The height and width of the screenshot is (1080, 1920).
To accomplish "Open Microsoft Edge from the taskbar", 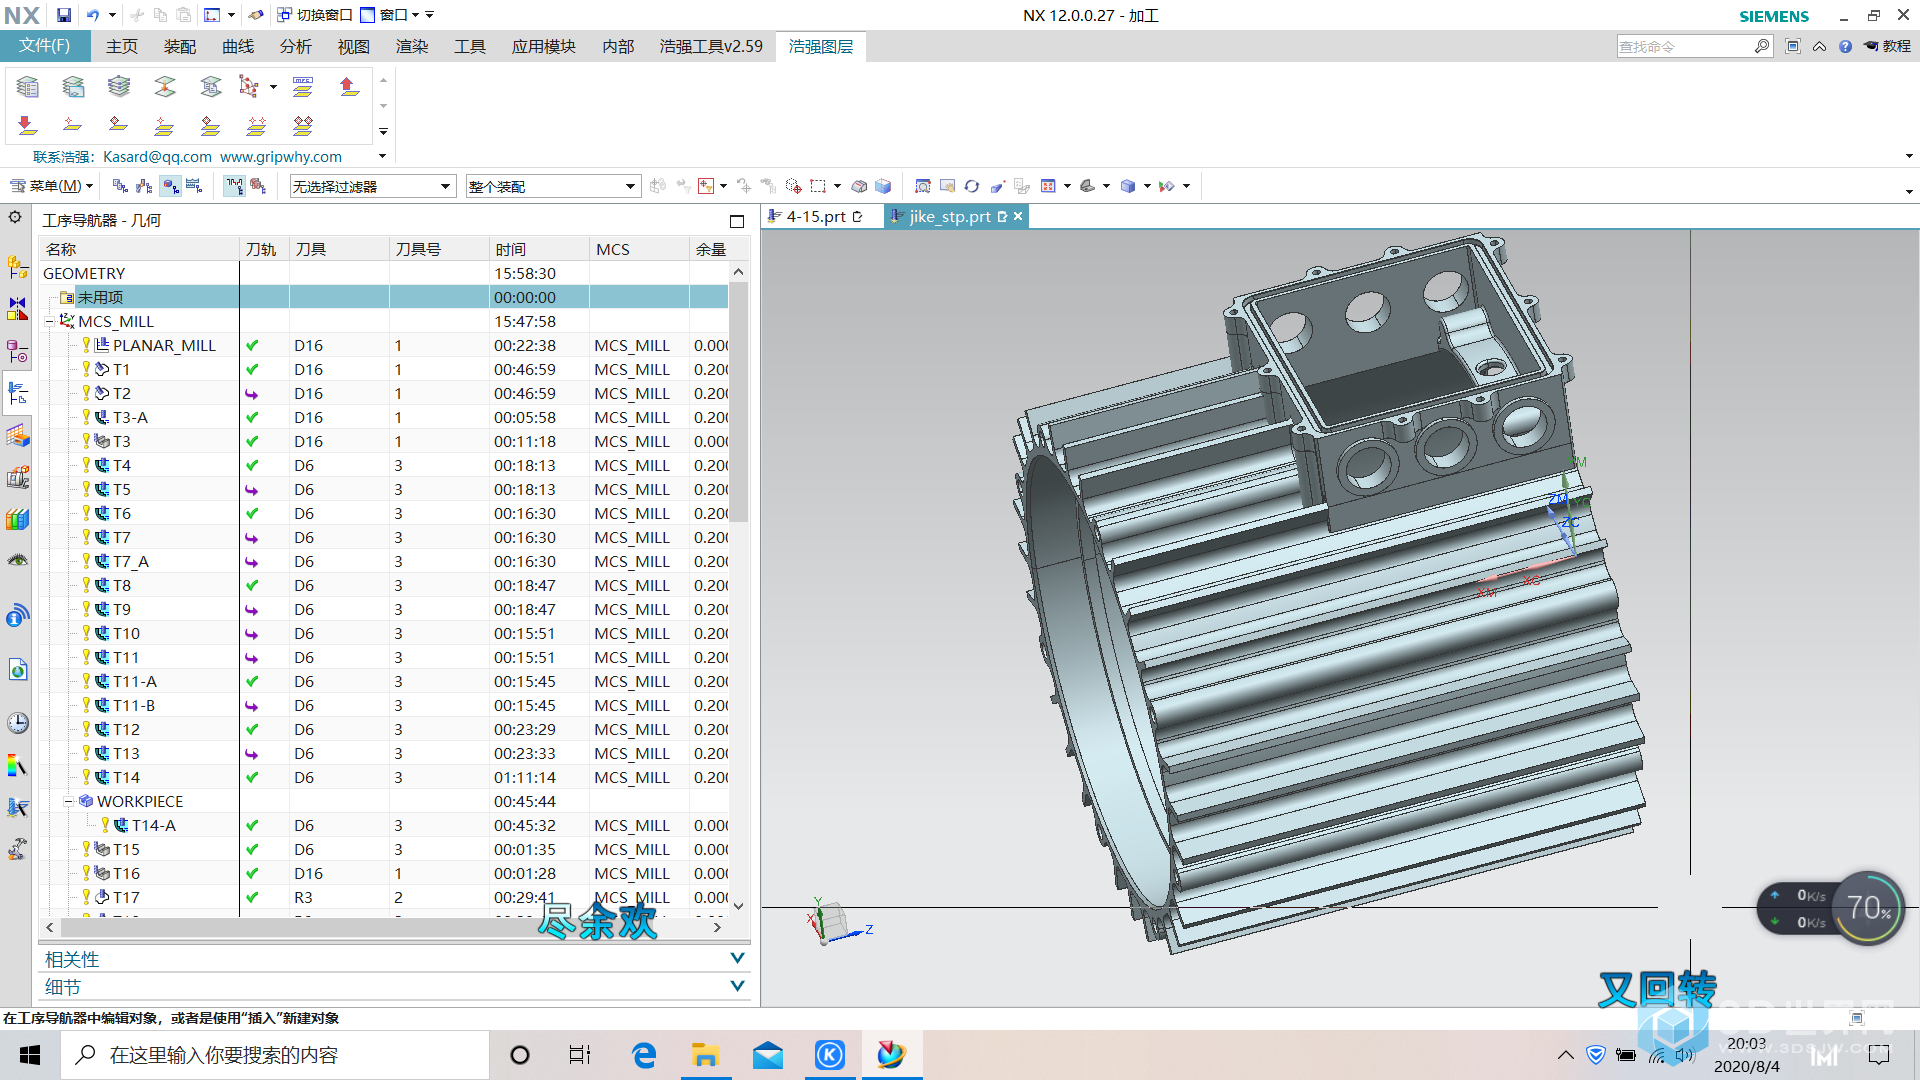I will click(x=644, y=1055).
